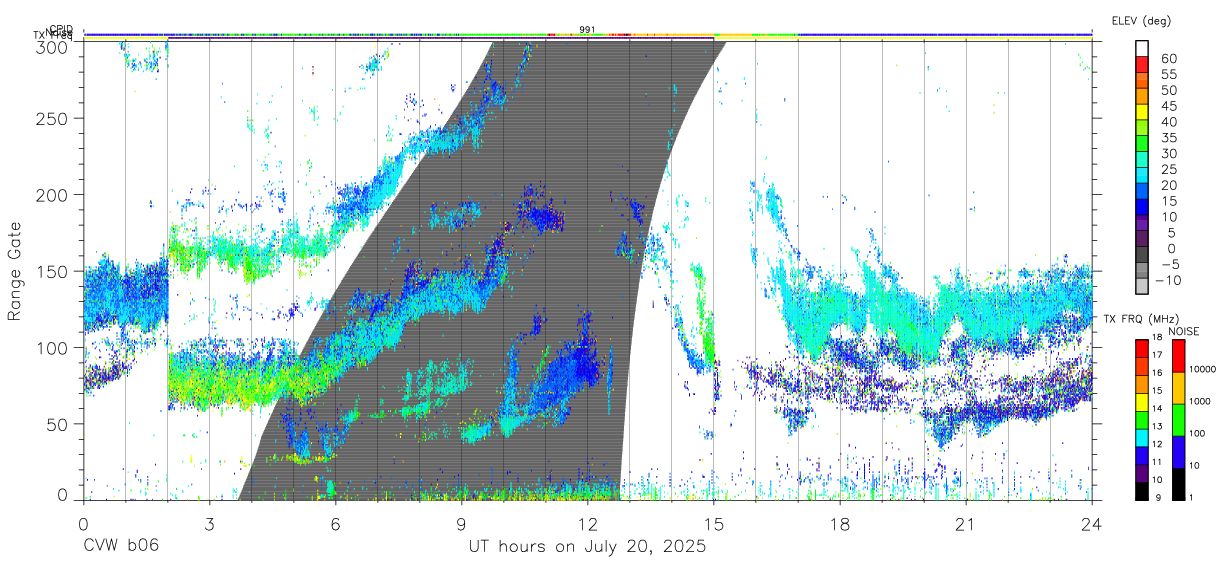Click the '9' label on TX FRQ scale
This screenshot has height=567, width=1228.
tap(1158, 497)
